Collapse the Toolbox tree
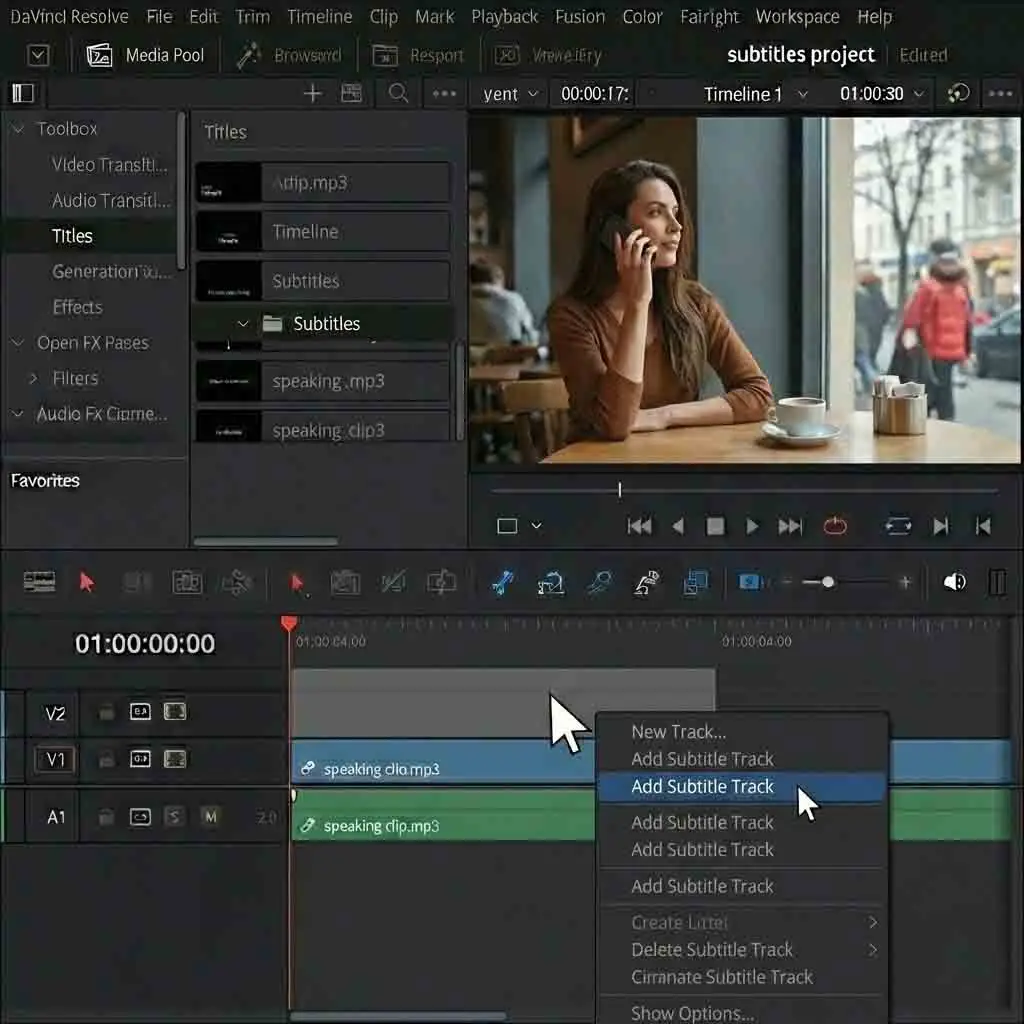Image resolution: width=1024 pixels, height=1024 pixels. [18, 129]
